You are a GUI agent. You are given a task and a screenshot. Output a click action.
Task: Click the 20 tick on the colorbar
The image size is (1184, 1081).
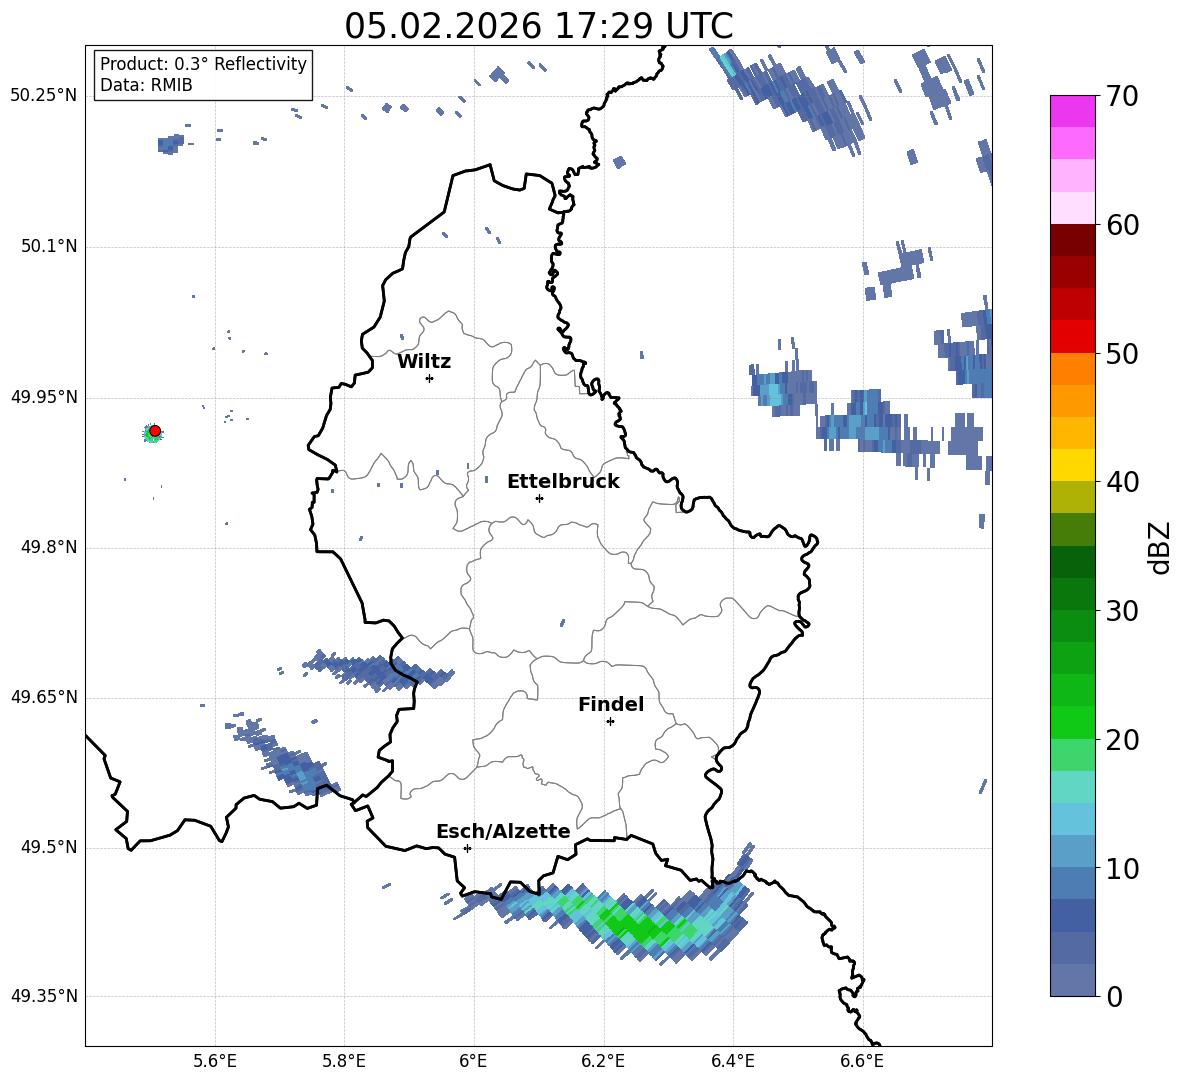(1122, 739)
